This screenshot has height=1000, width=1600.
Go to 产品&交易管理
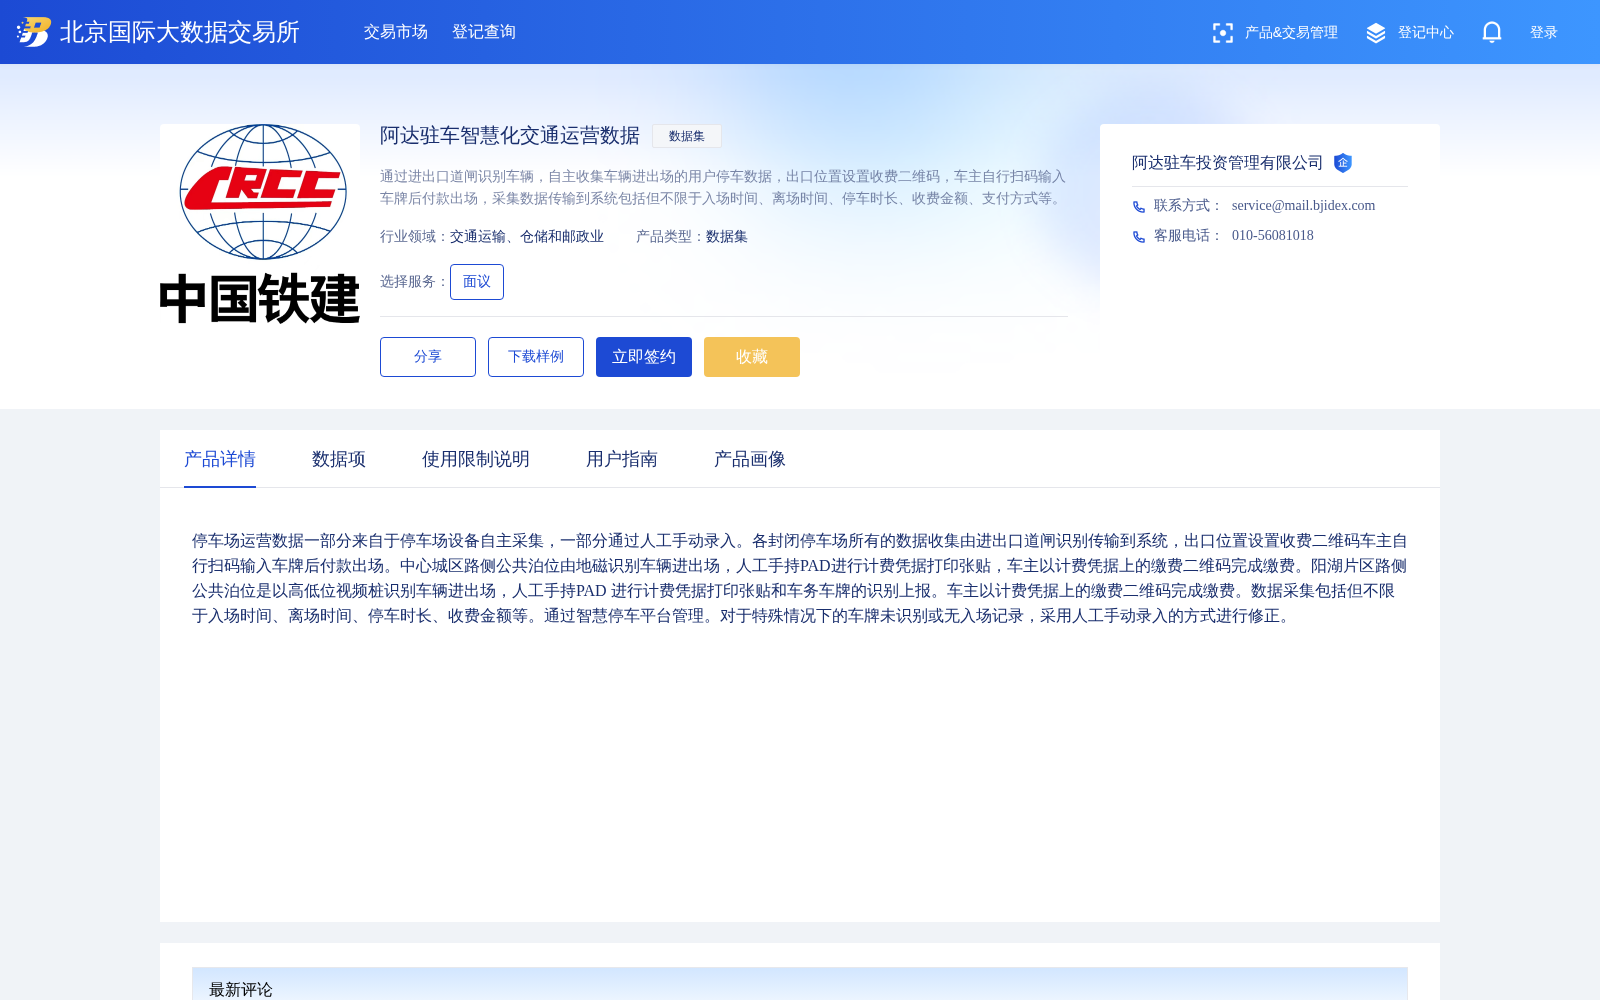pyautogui.click(x=1291, y=32)
